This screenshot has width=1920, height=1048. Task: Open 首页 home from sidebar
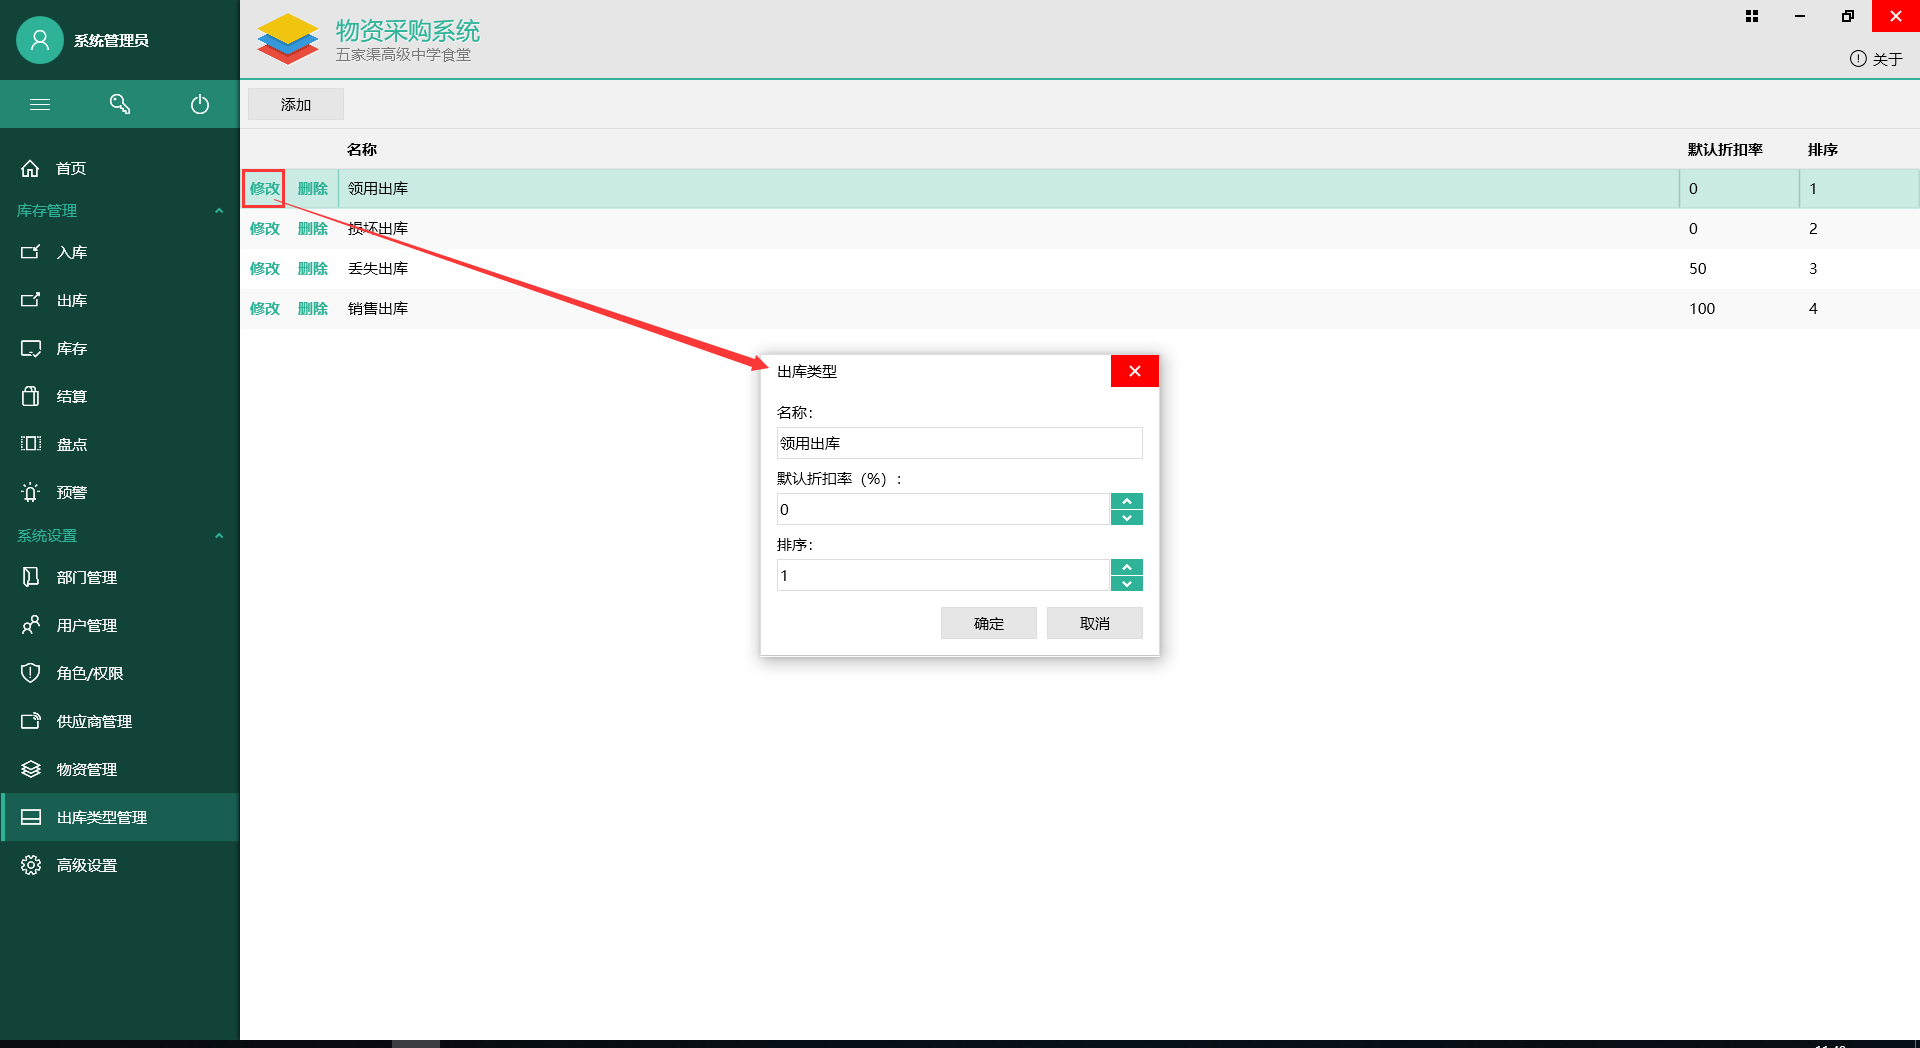point(70,168)
